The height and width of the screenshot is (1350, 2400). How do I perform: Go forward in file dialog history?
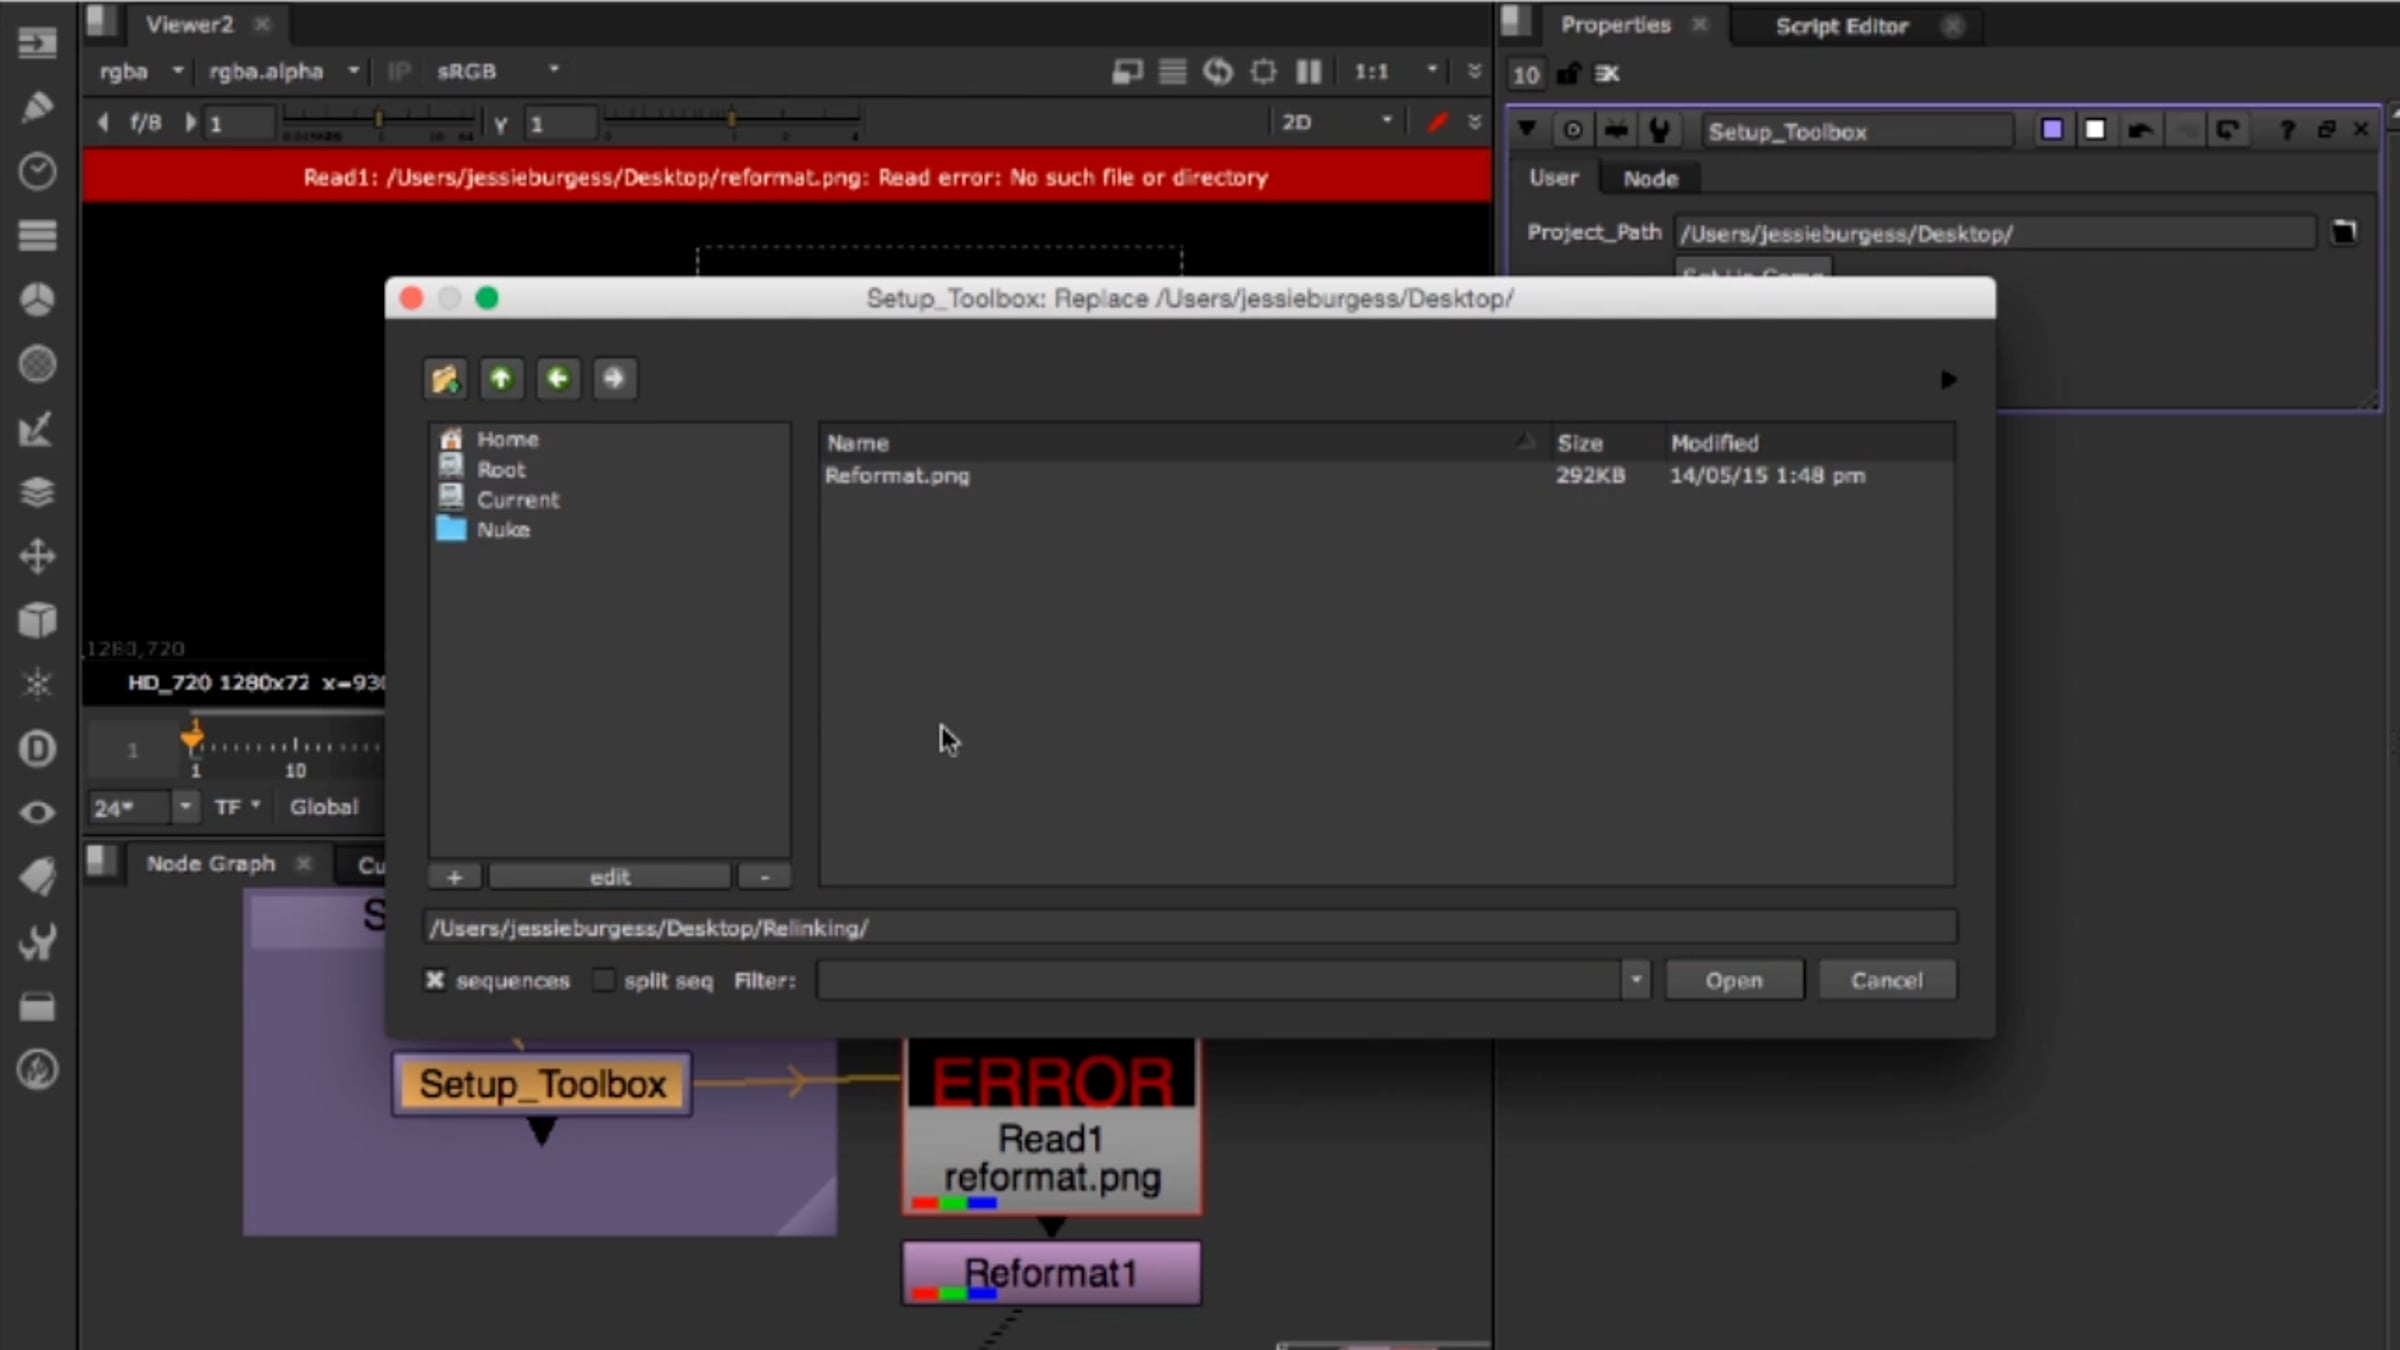tap(614, 379)
